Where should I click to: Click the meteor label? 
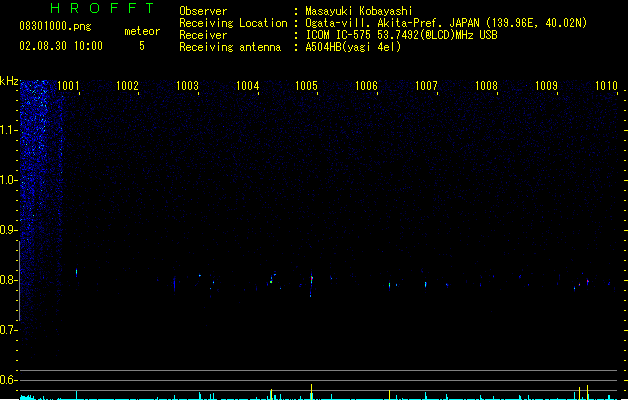tap(142, 31)
